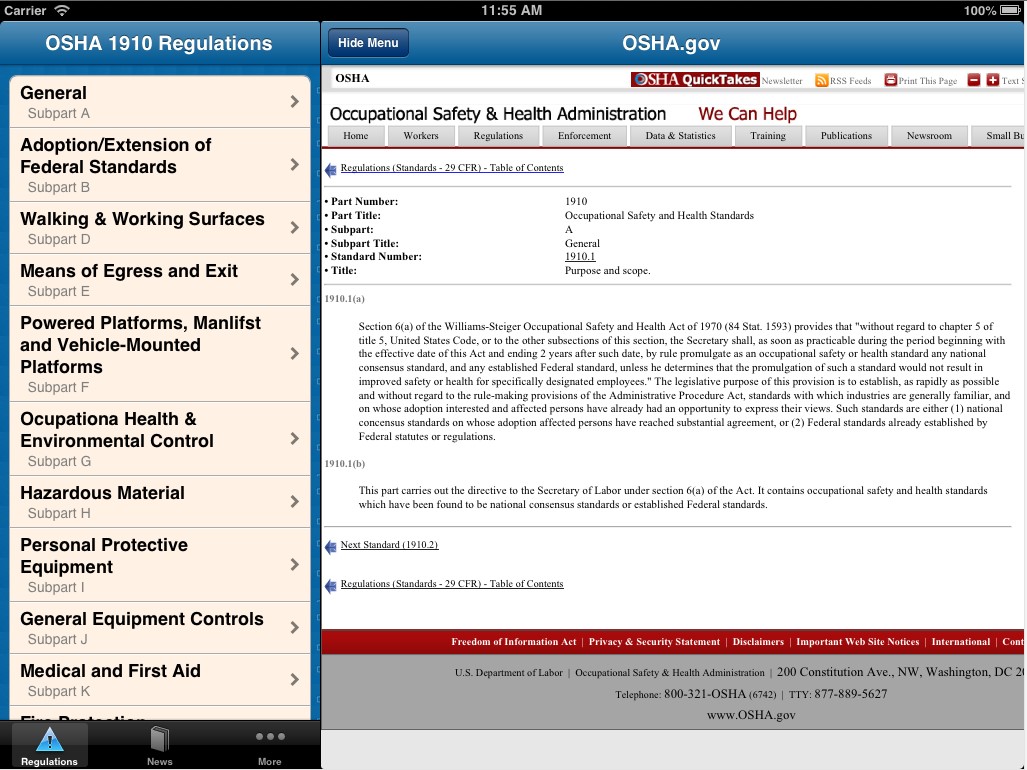This screenshot has height=770, width=1027.
Task: Click back arrow beside top Table of Contents link
Action: (x=331, y=170)
